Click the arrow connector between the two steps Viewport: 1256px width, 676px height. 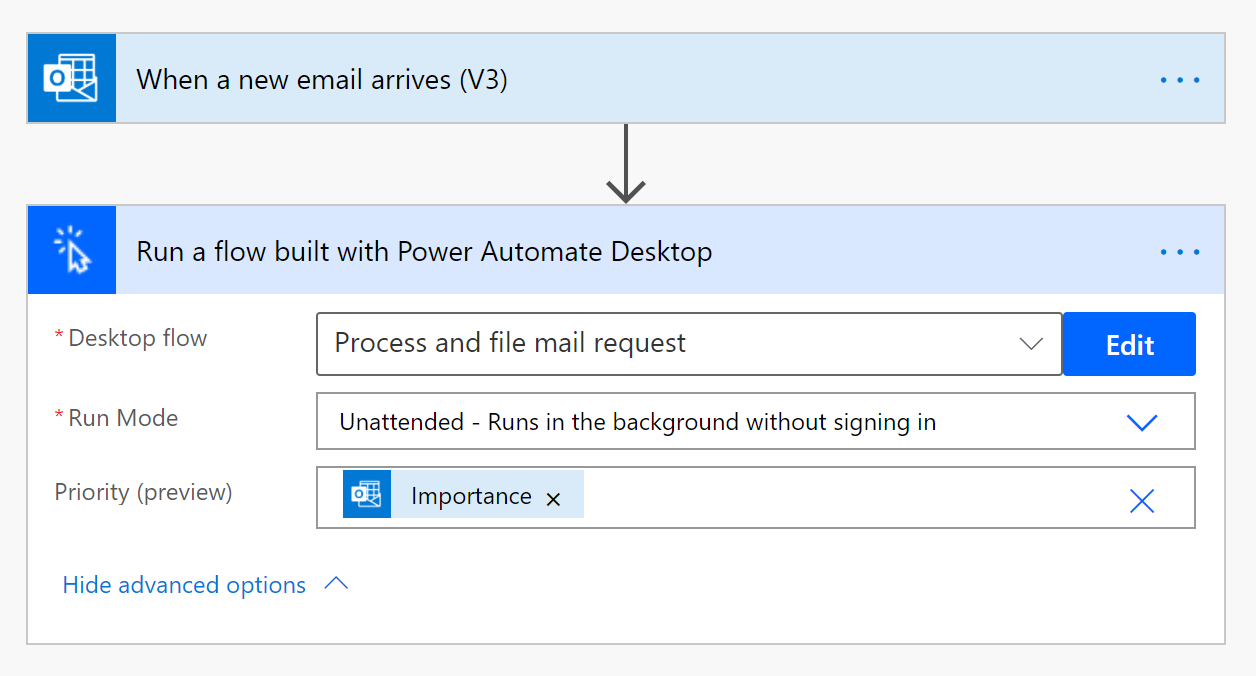[x=626, y=164]
